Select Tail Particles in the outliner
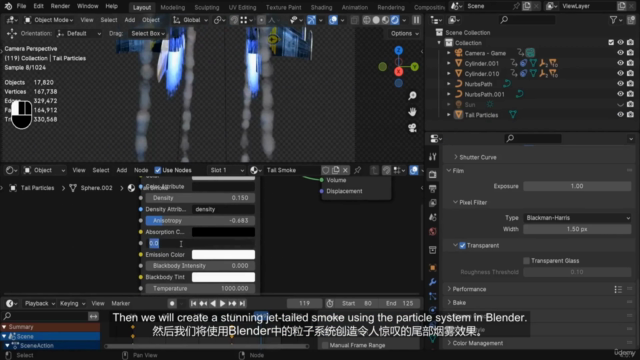This screenshot has width=640, height=360. coord(481,115)
